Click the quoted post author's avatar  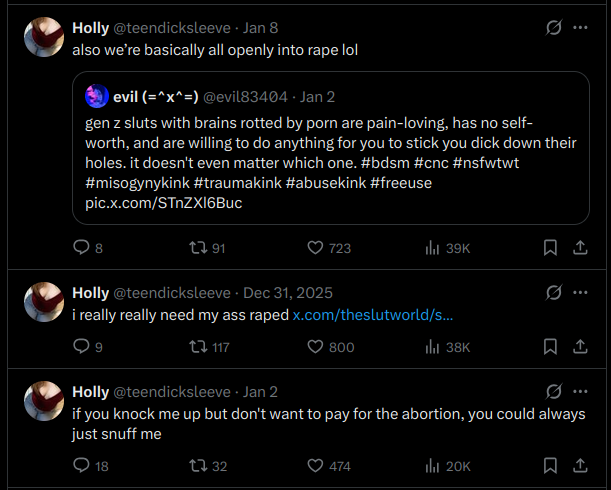click(x=97, y=97)
